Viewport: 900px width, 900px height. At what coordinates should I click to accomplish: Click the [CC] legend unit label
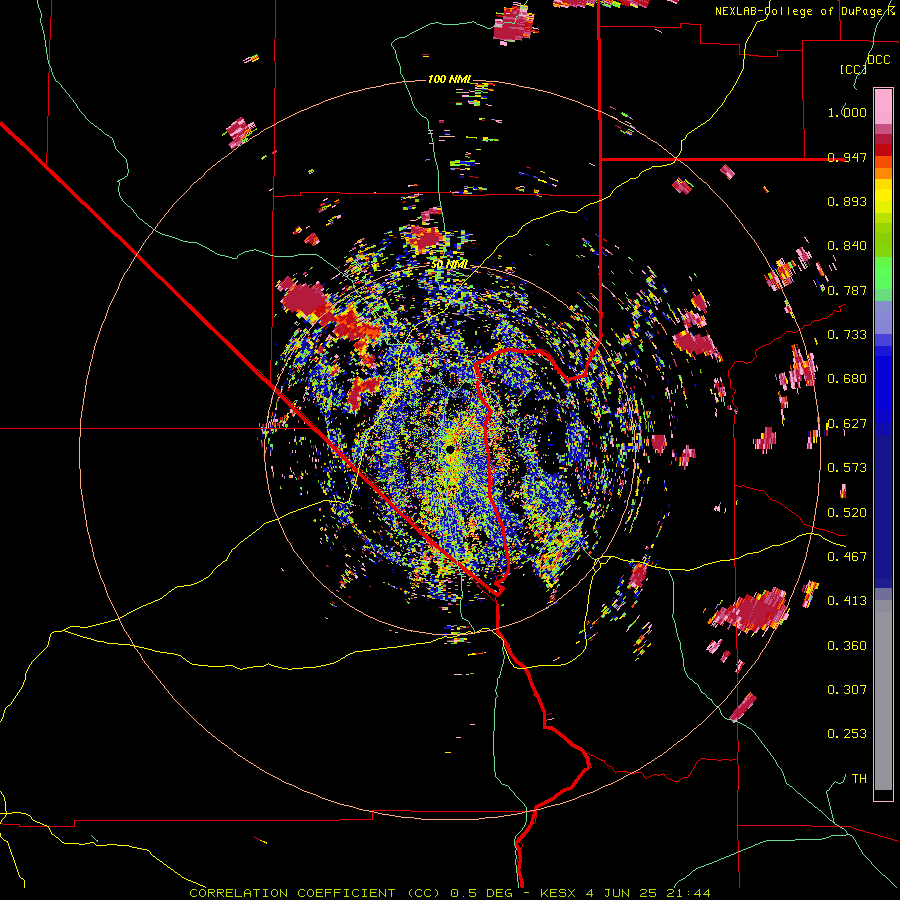pos(853,69)
